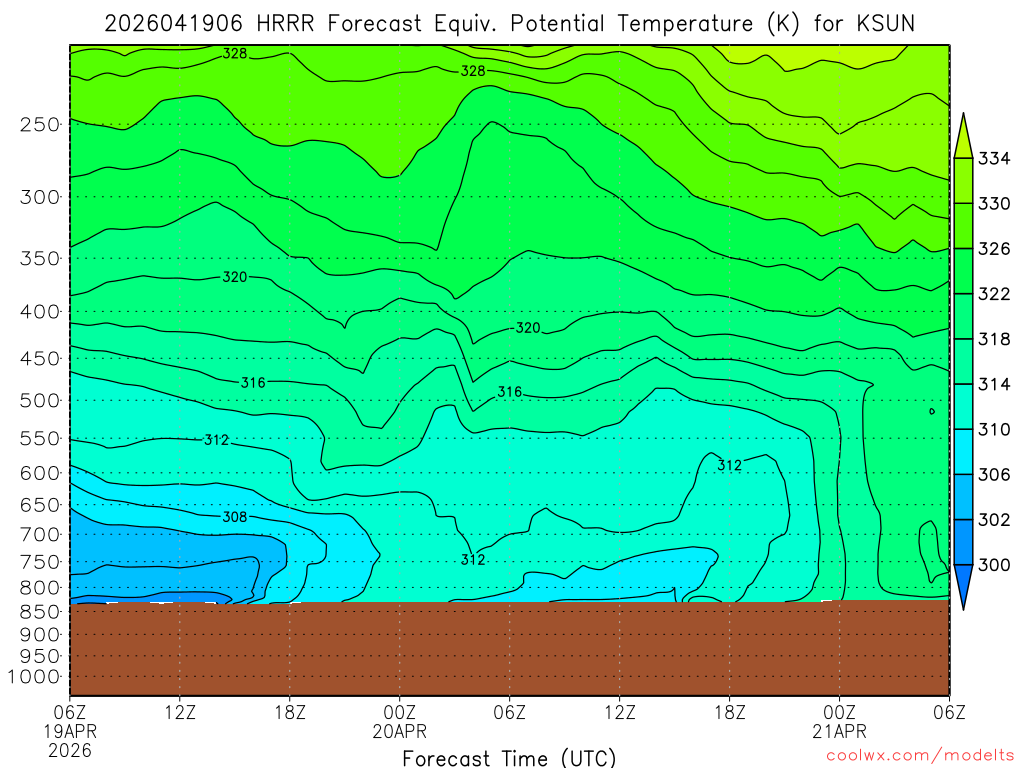This screenshot has width=1024, height=768.
Task: Click the 06Z time label above 19APR
Action: (x=70, y=712)
